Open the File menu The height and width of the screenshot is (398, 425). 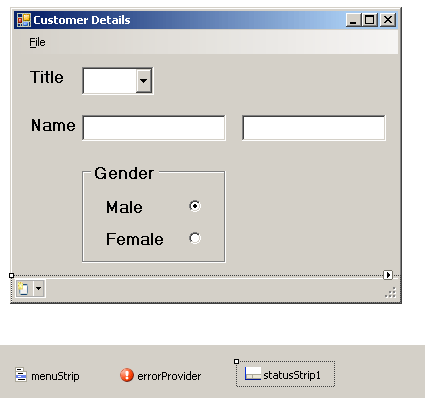[x=37, y=42]
